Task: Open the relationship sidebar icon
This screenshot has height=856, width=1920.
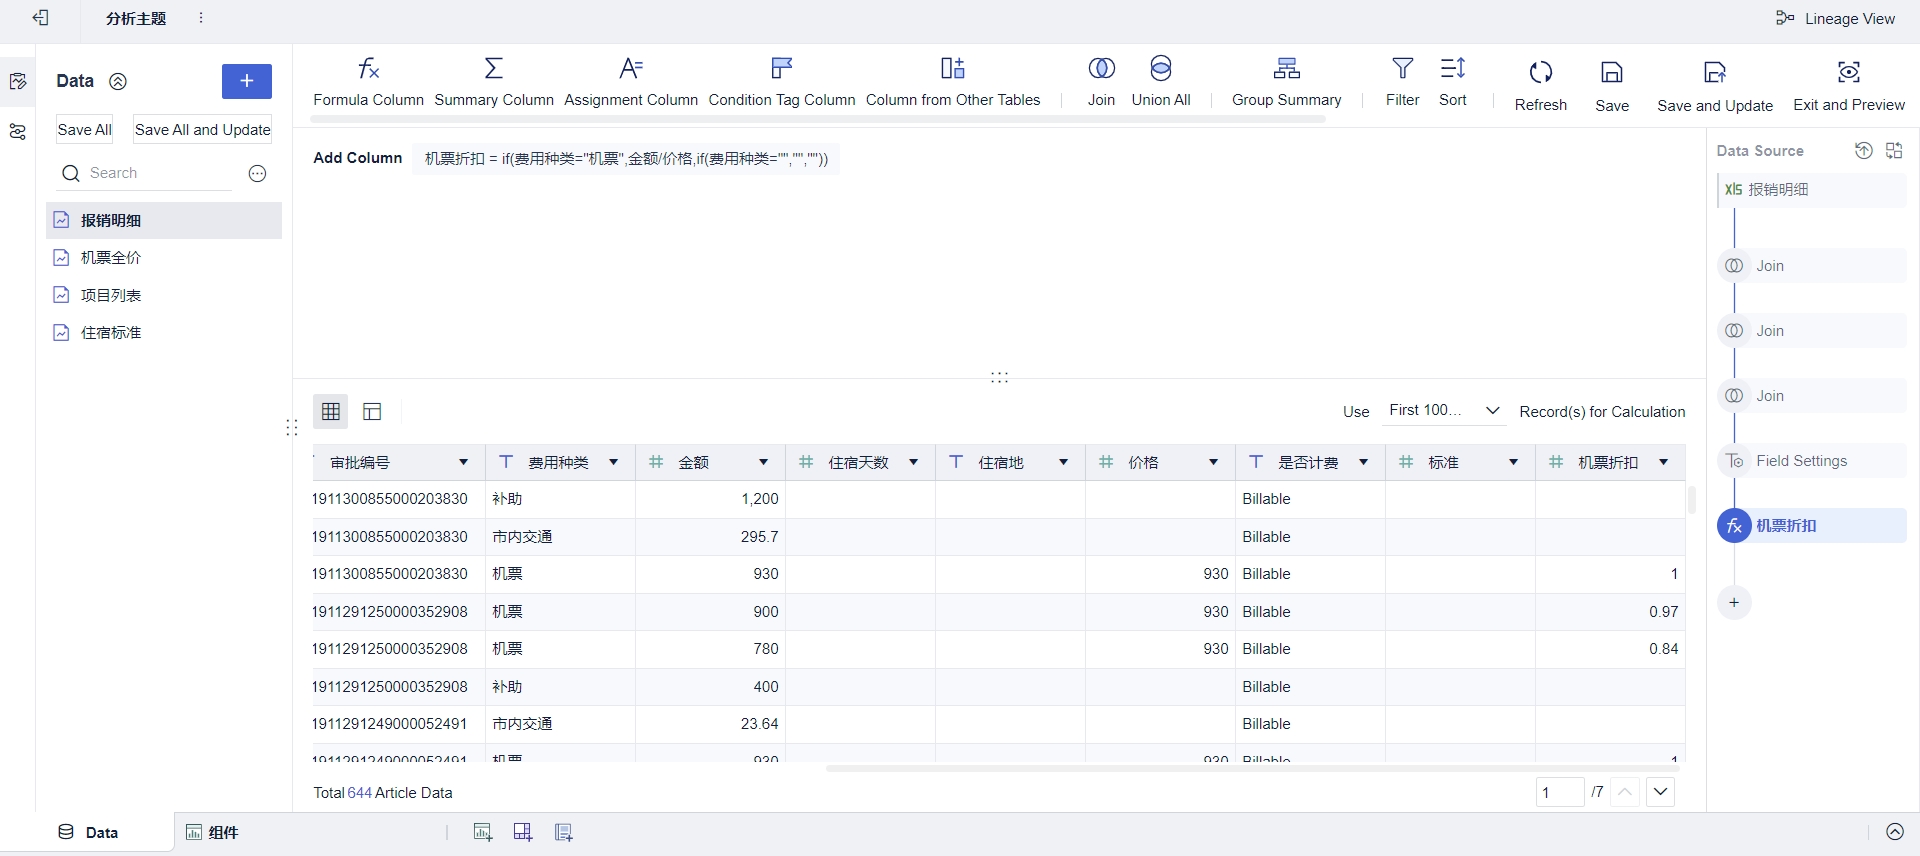Action: pyautogui.click(x=18, y=132)
